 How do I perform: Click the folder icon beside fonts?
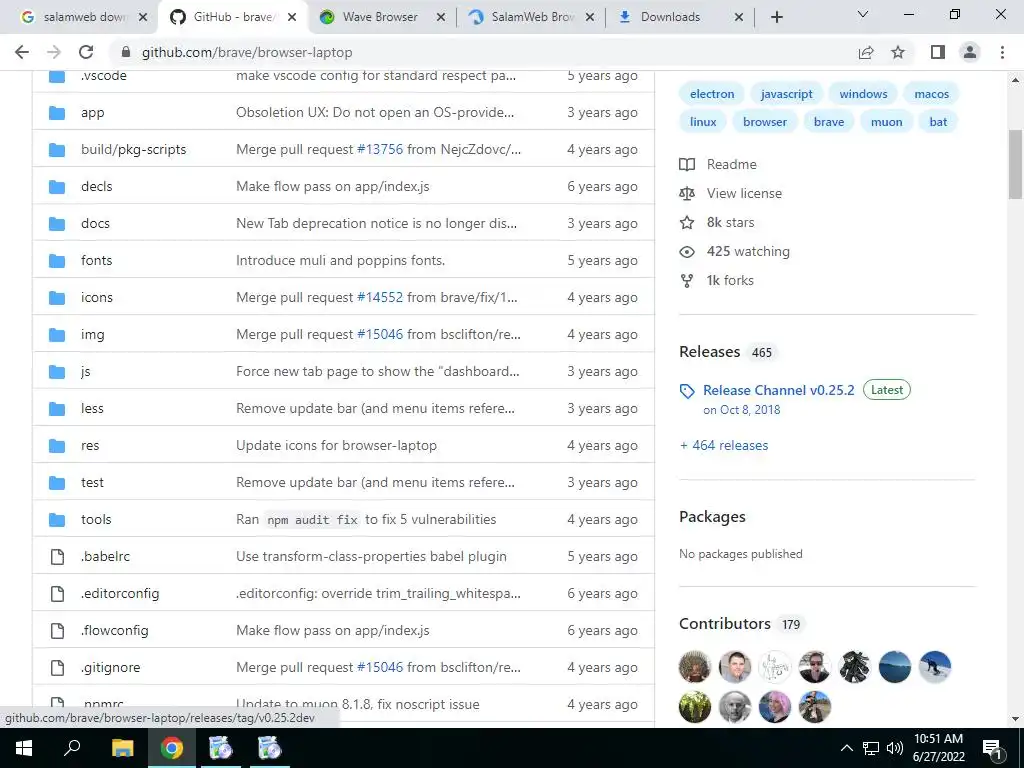click(x=57, y=261)
